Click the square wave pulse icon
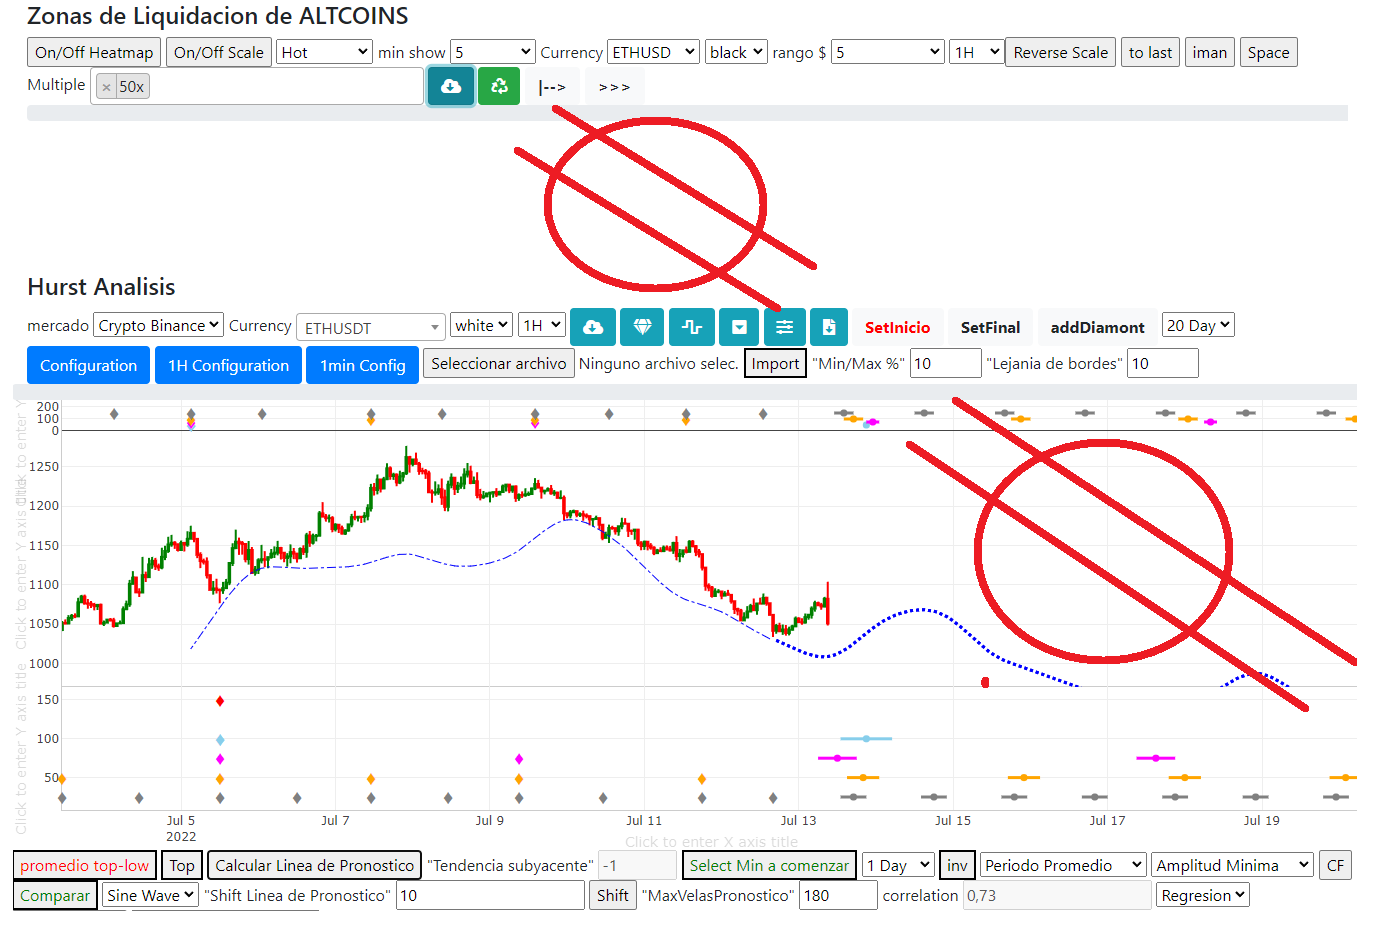Image resolution: width=1394 pixels, height=929 pixels. point(692,327)
